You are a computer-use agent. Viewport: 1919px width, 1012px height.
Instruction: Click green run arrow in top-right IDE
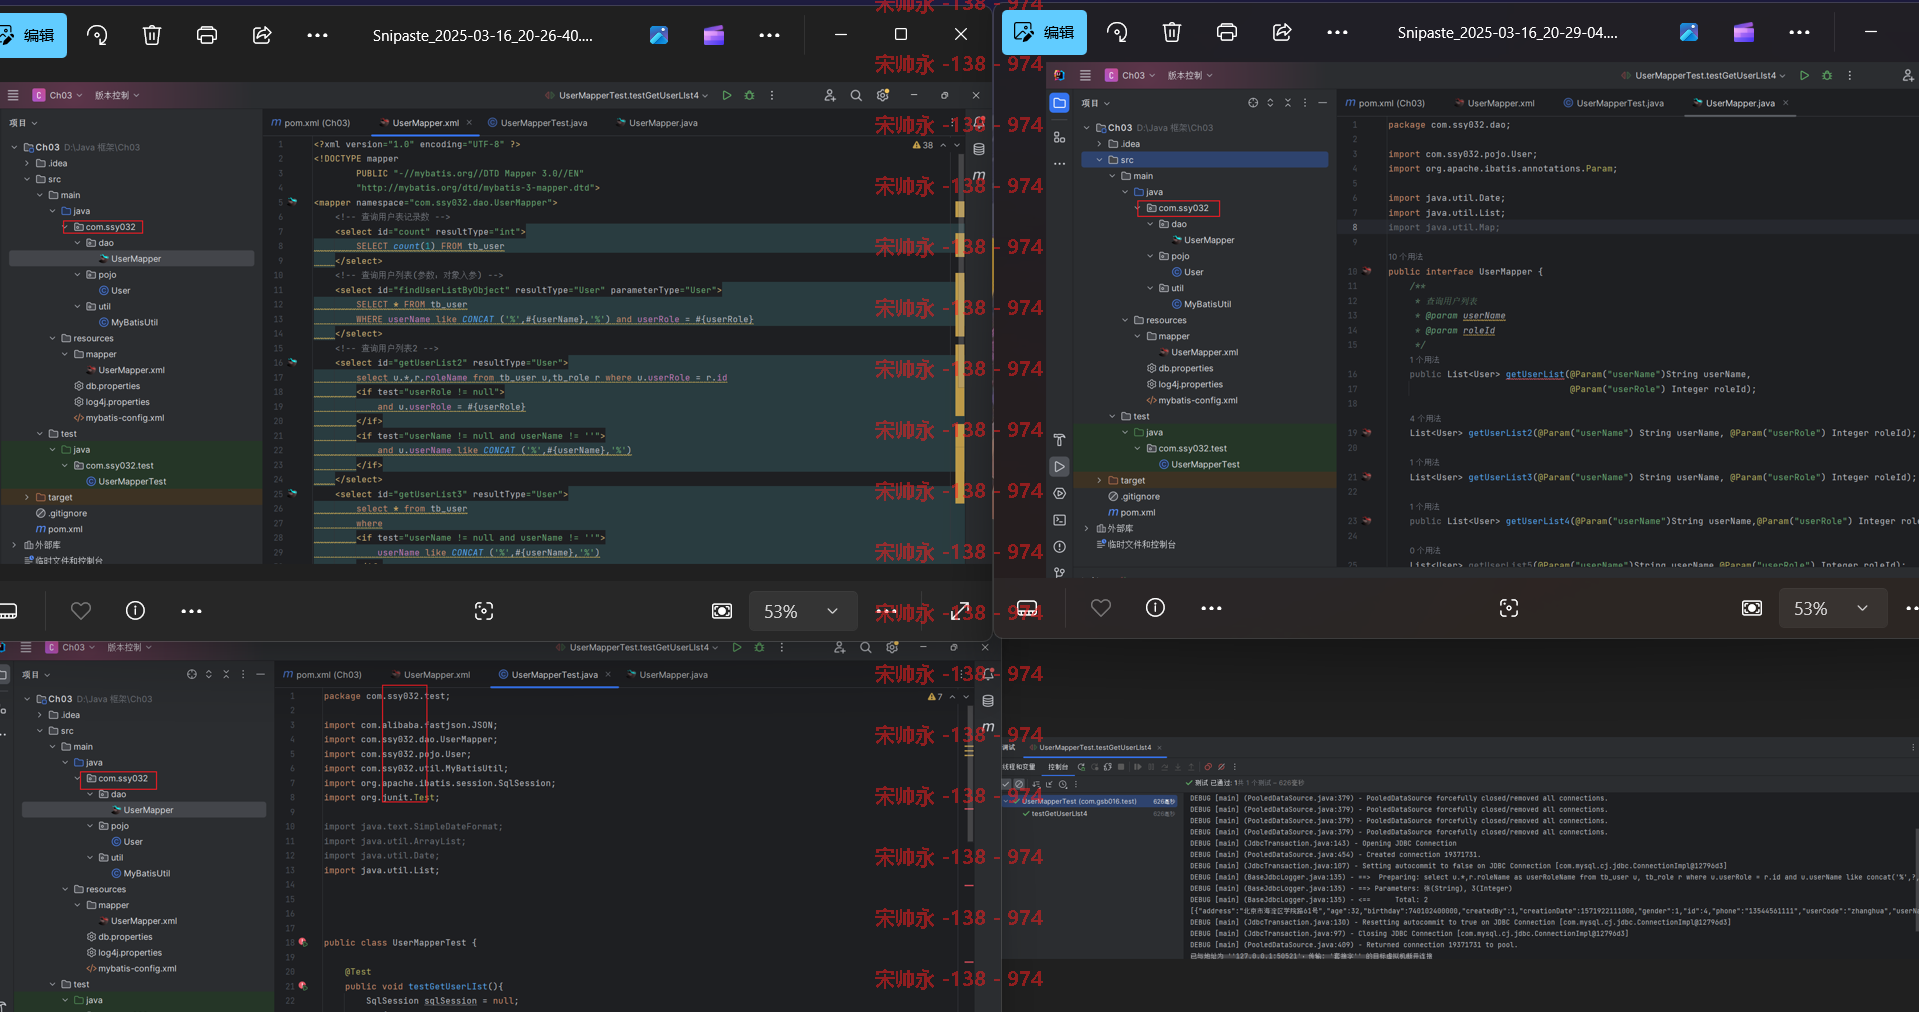[x=1804, y=75]
